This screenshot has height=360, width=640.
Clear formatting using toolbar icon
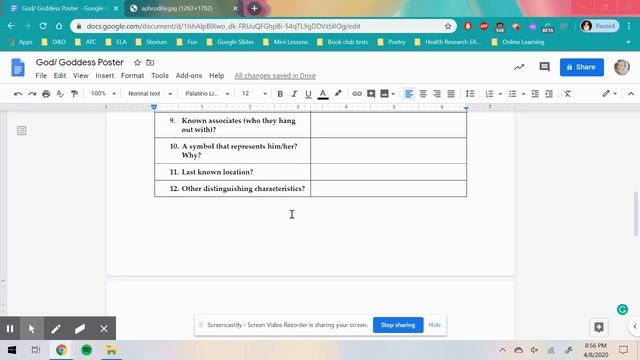[567, 93]
